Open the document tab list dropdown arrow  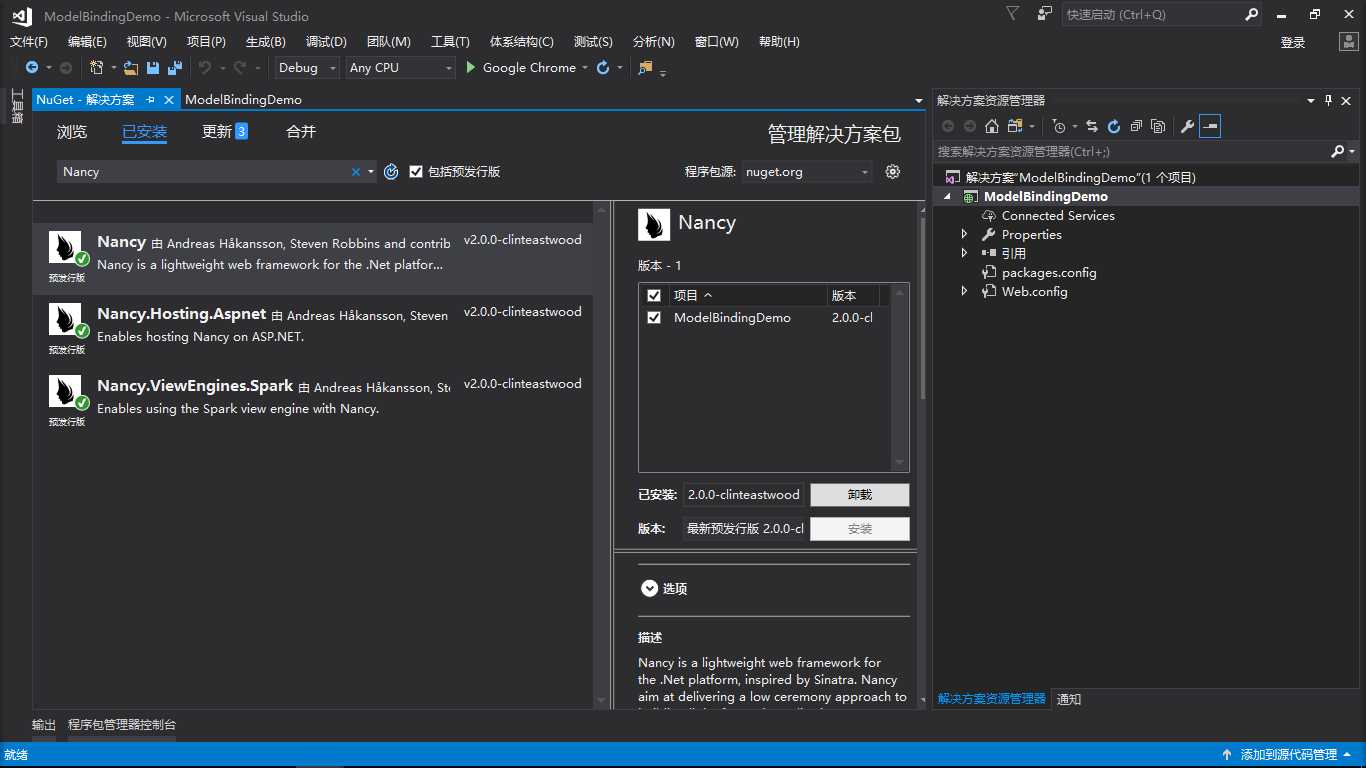[x=918, y=101]
